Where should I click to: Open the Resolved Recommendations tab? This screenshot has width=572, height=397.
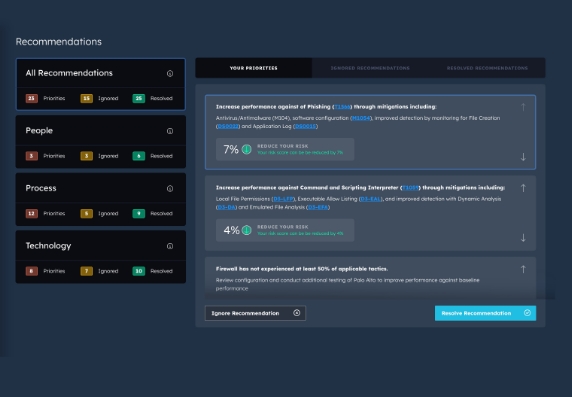(x=487, y=68)
